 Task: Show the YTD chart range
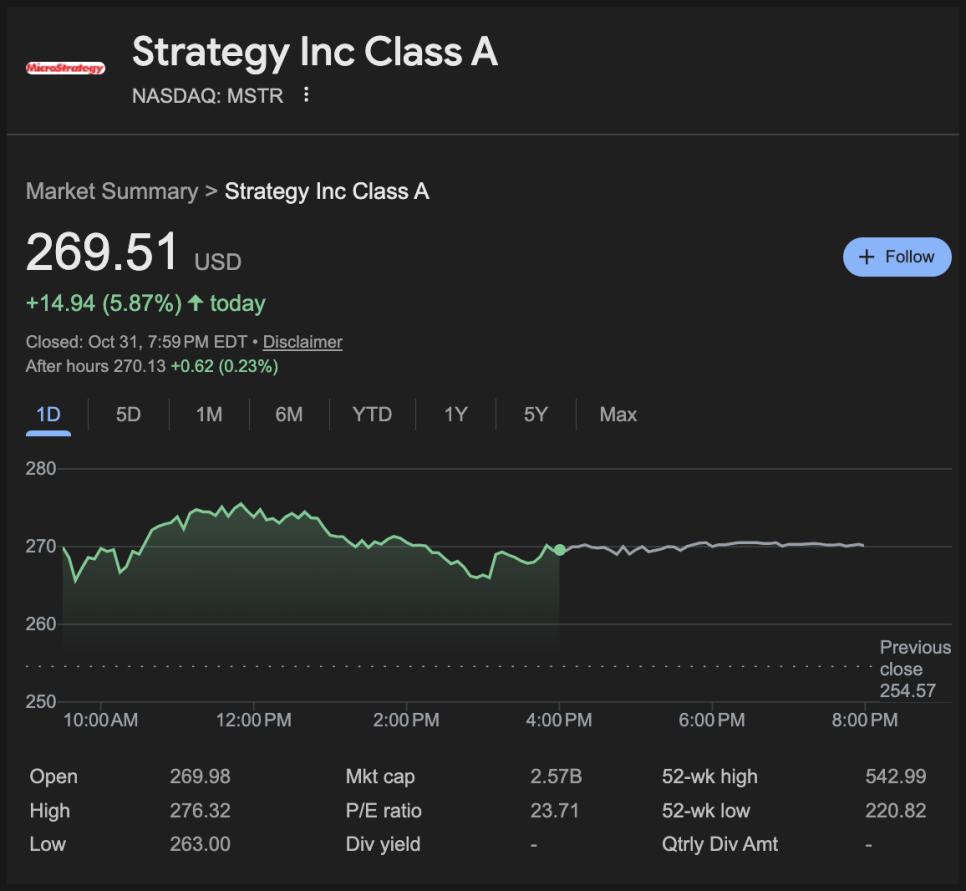[x=372, y=415]
